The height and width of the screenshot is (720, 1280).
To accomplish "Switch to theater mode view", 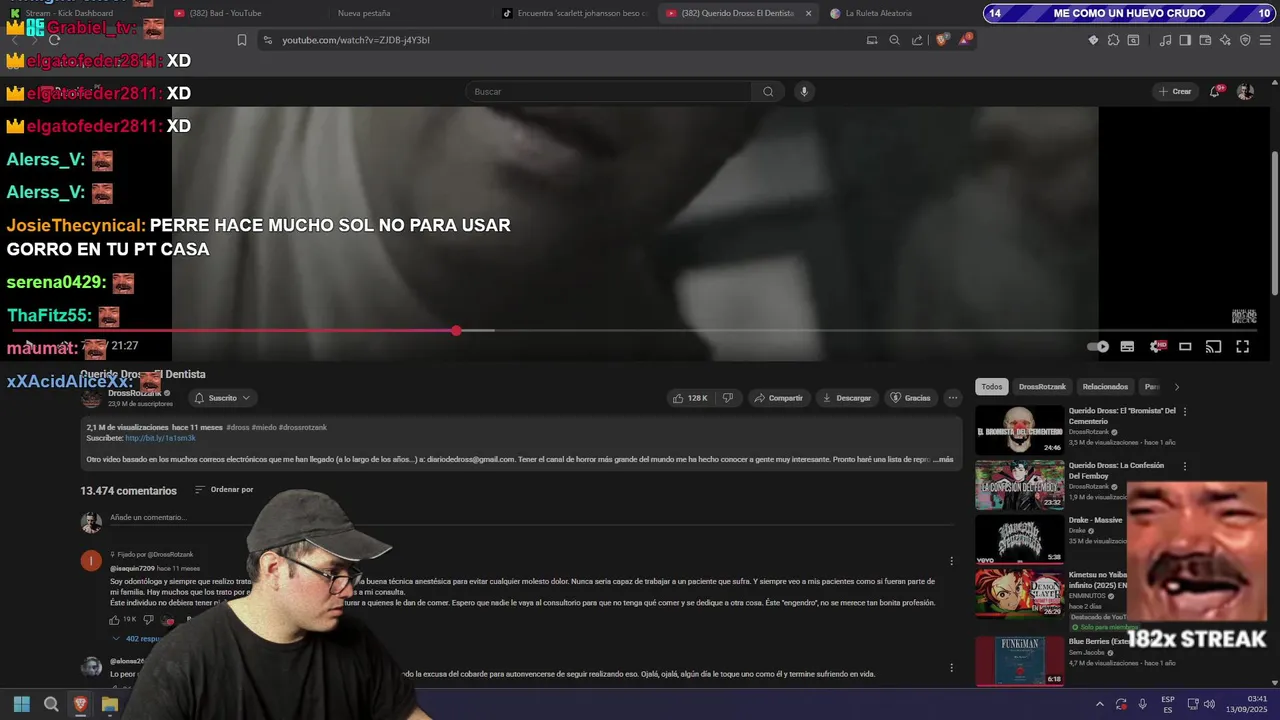I will click(1185, 346).
